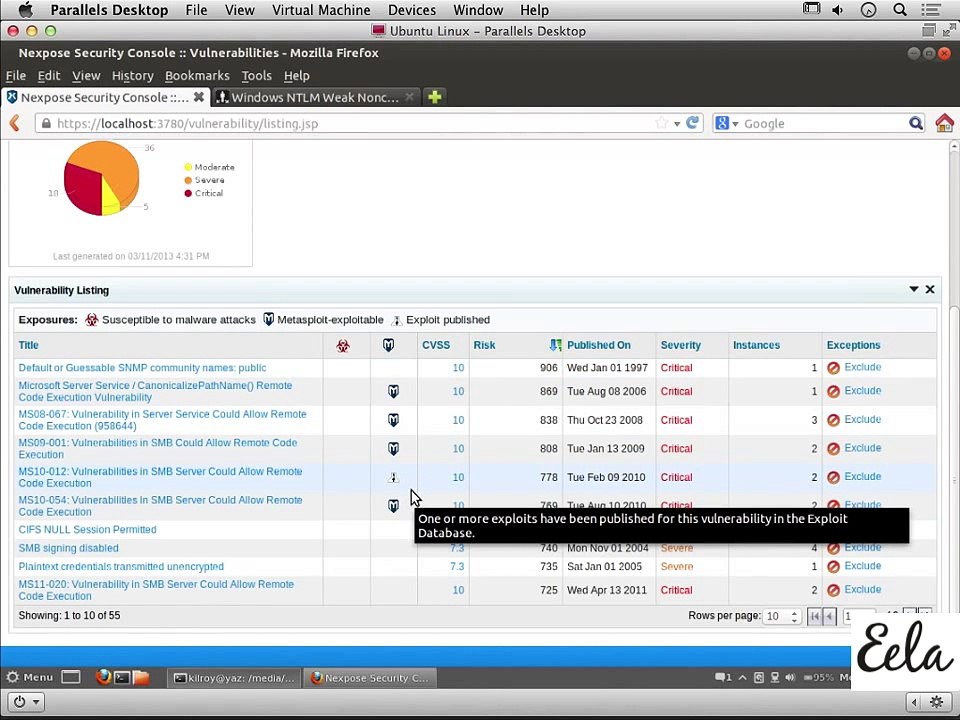Close the Vulnerability Listing panel
This screenshot has height=720, width=960.
pyautogui.click(x=930, y=290)
